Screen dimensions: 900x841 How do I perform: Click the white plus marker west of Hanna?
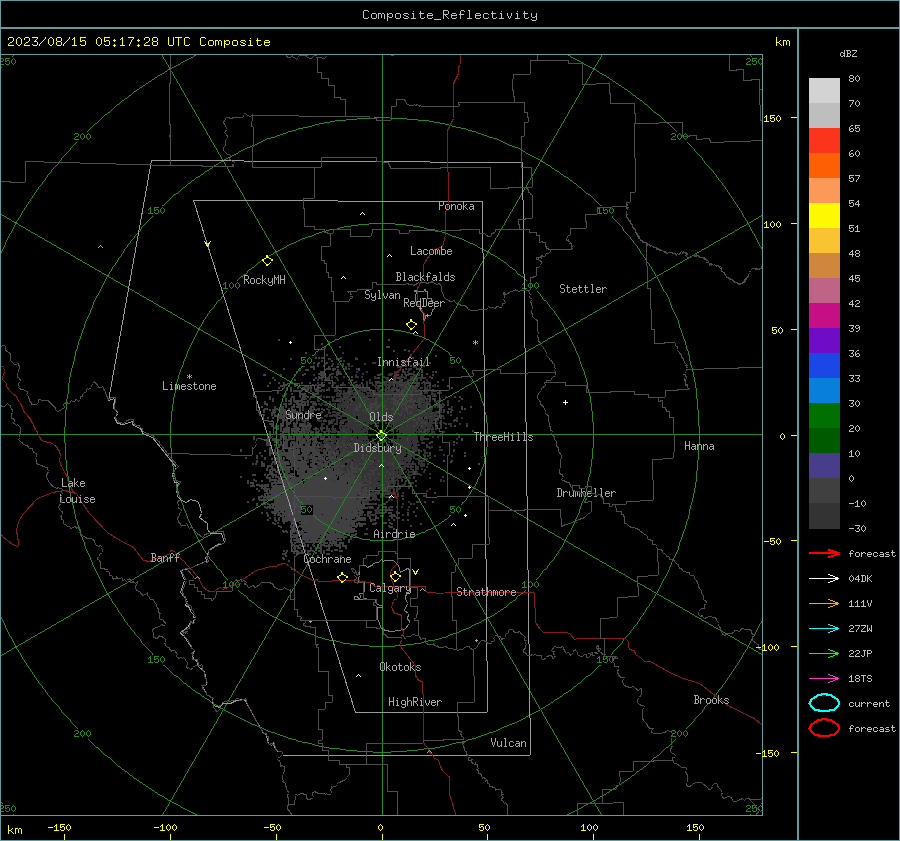(565, 402)
